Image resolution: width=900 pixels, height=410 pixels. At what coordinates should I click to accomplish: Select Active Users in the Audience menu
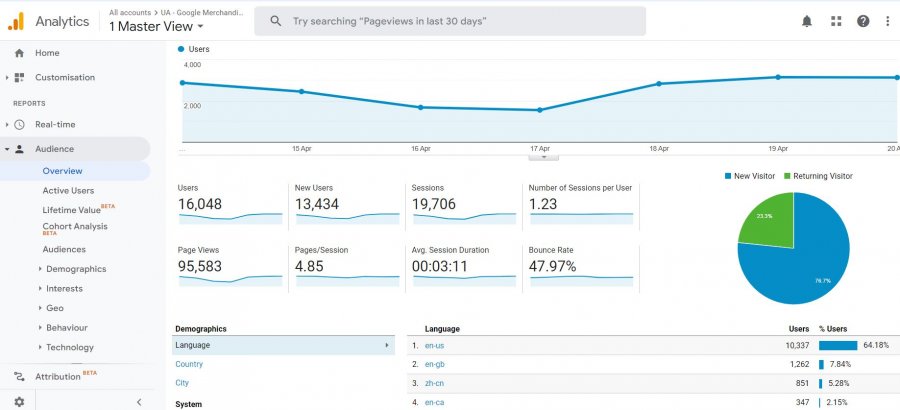click(68, 190)
